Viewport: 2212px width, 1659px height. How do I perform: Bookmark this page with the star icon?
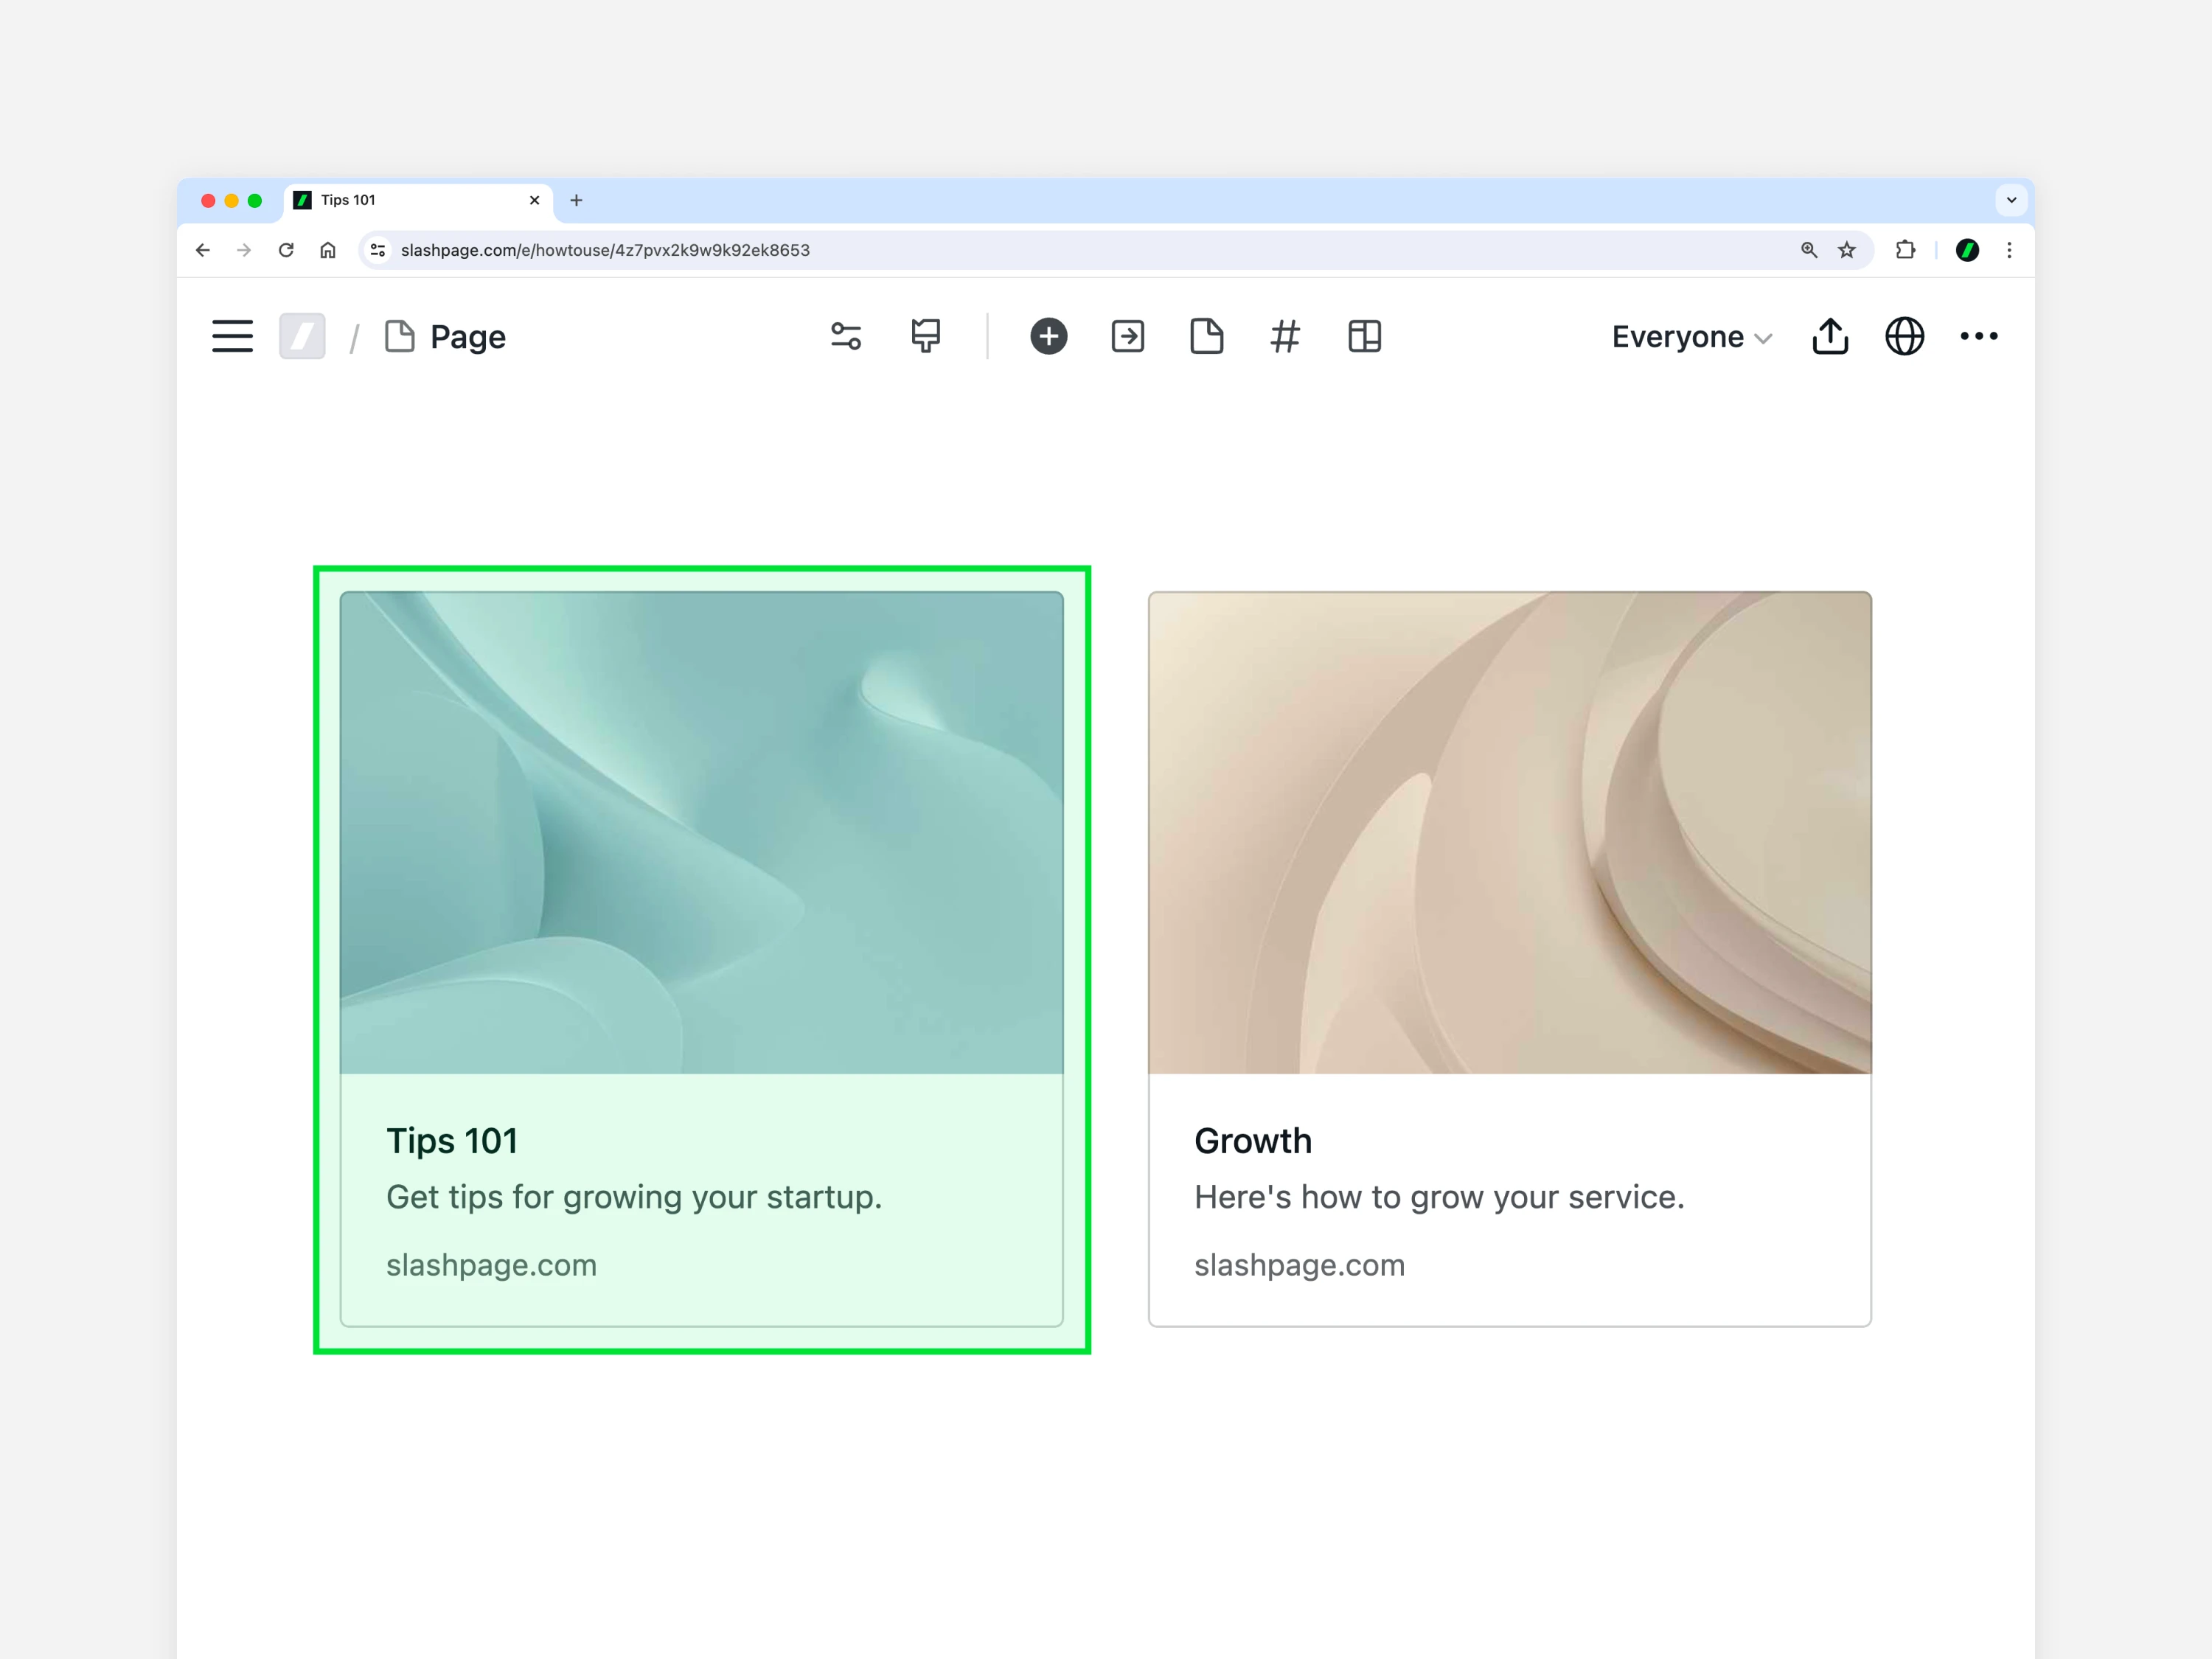point(1847,250)
